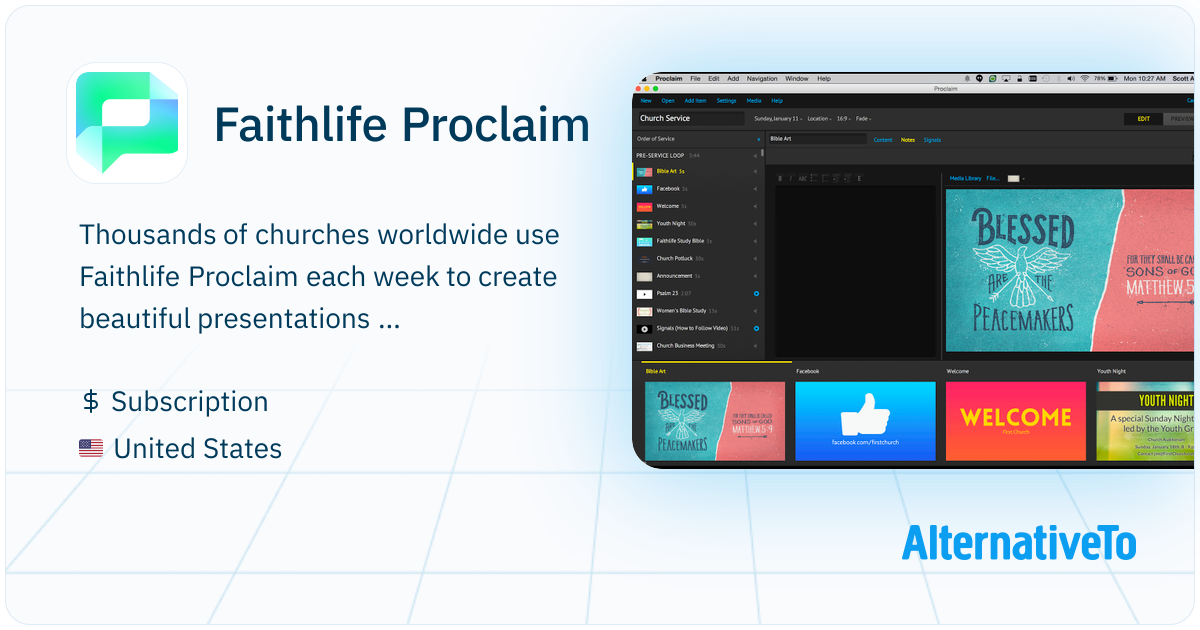1200x630 pixels.
Task: Open the 16:9 aspect ratio dropdown
Action: point(845,119)
